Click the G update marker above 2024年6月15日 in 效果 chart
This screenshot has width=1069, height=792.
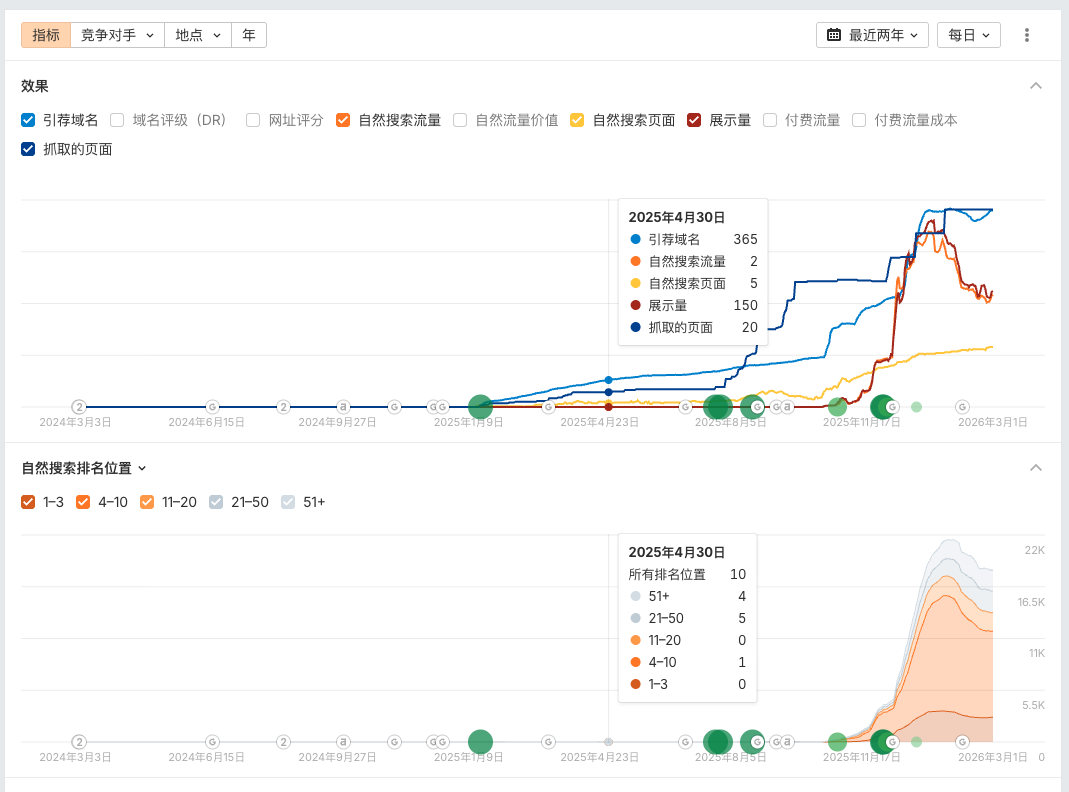point(213,407)
